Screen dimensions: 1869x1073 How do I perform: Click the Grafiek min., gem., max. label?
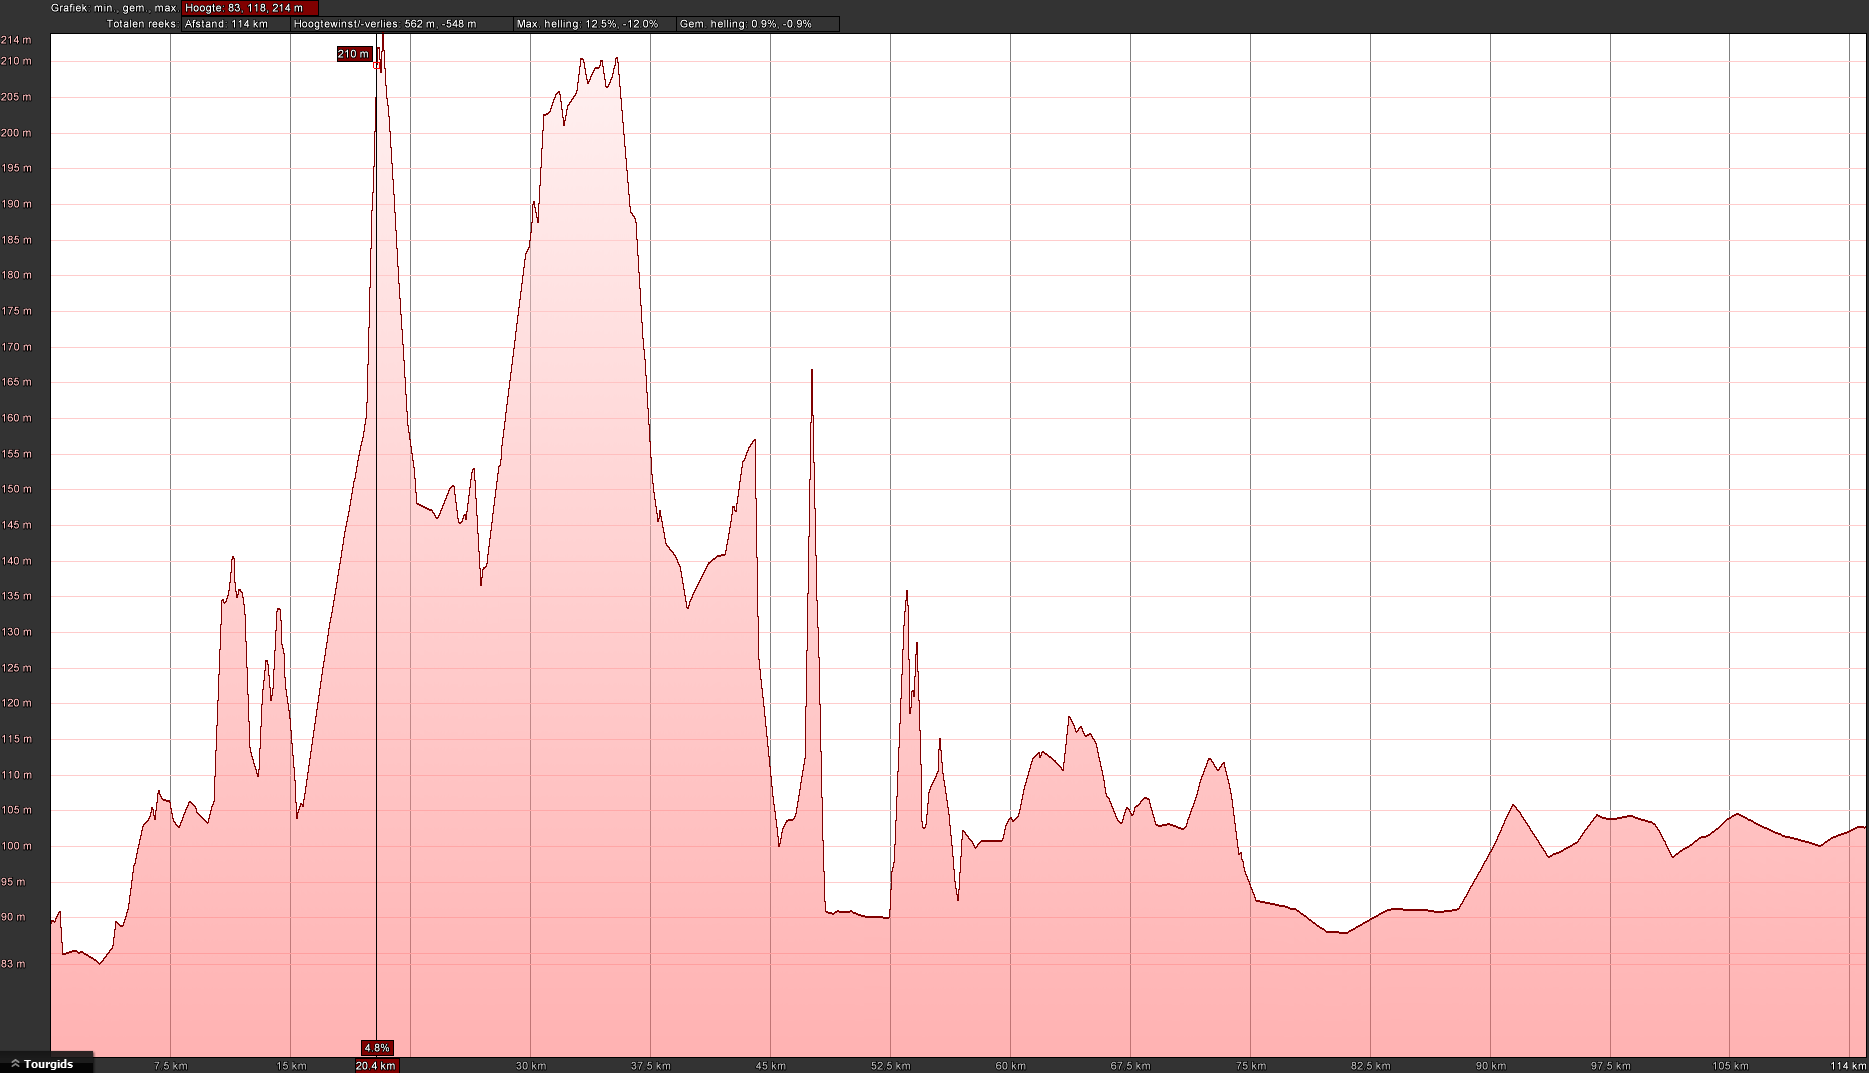coord(114,8)
